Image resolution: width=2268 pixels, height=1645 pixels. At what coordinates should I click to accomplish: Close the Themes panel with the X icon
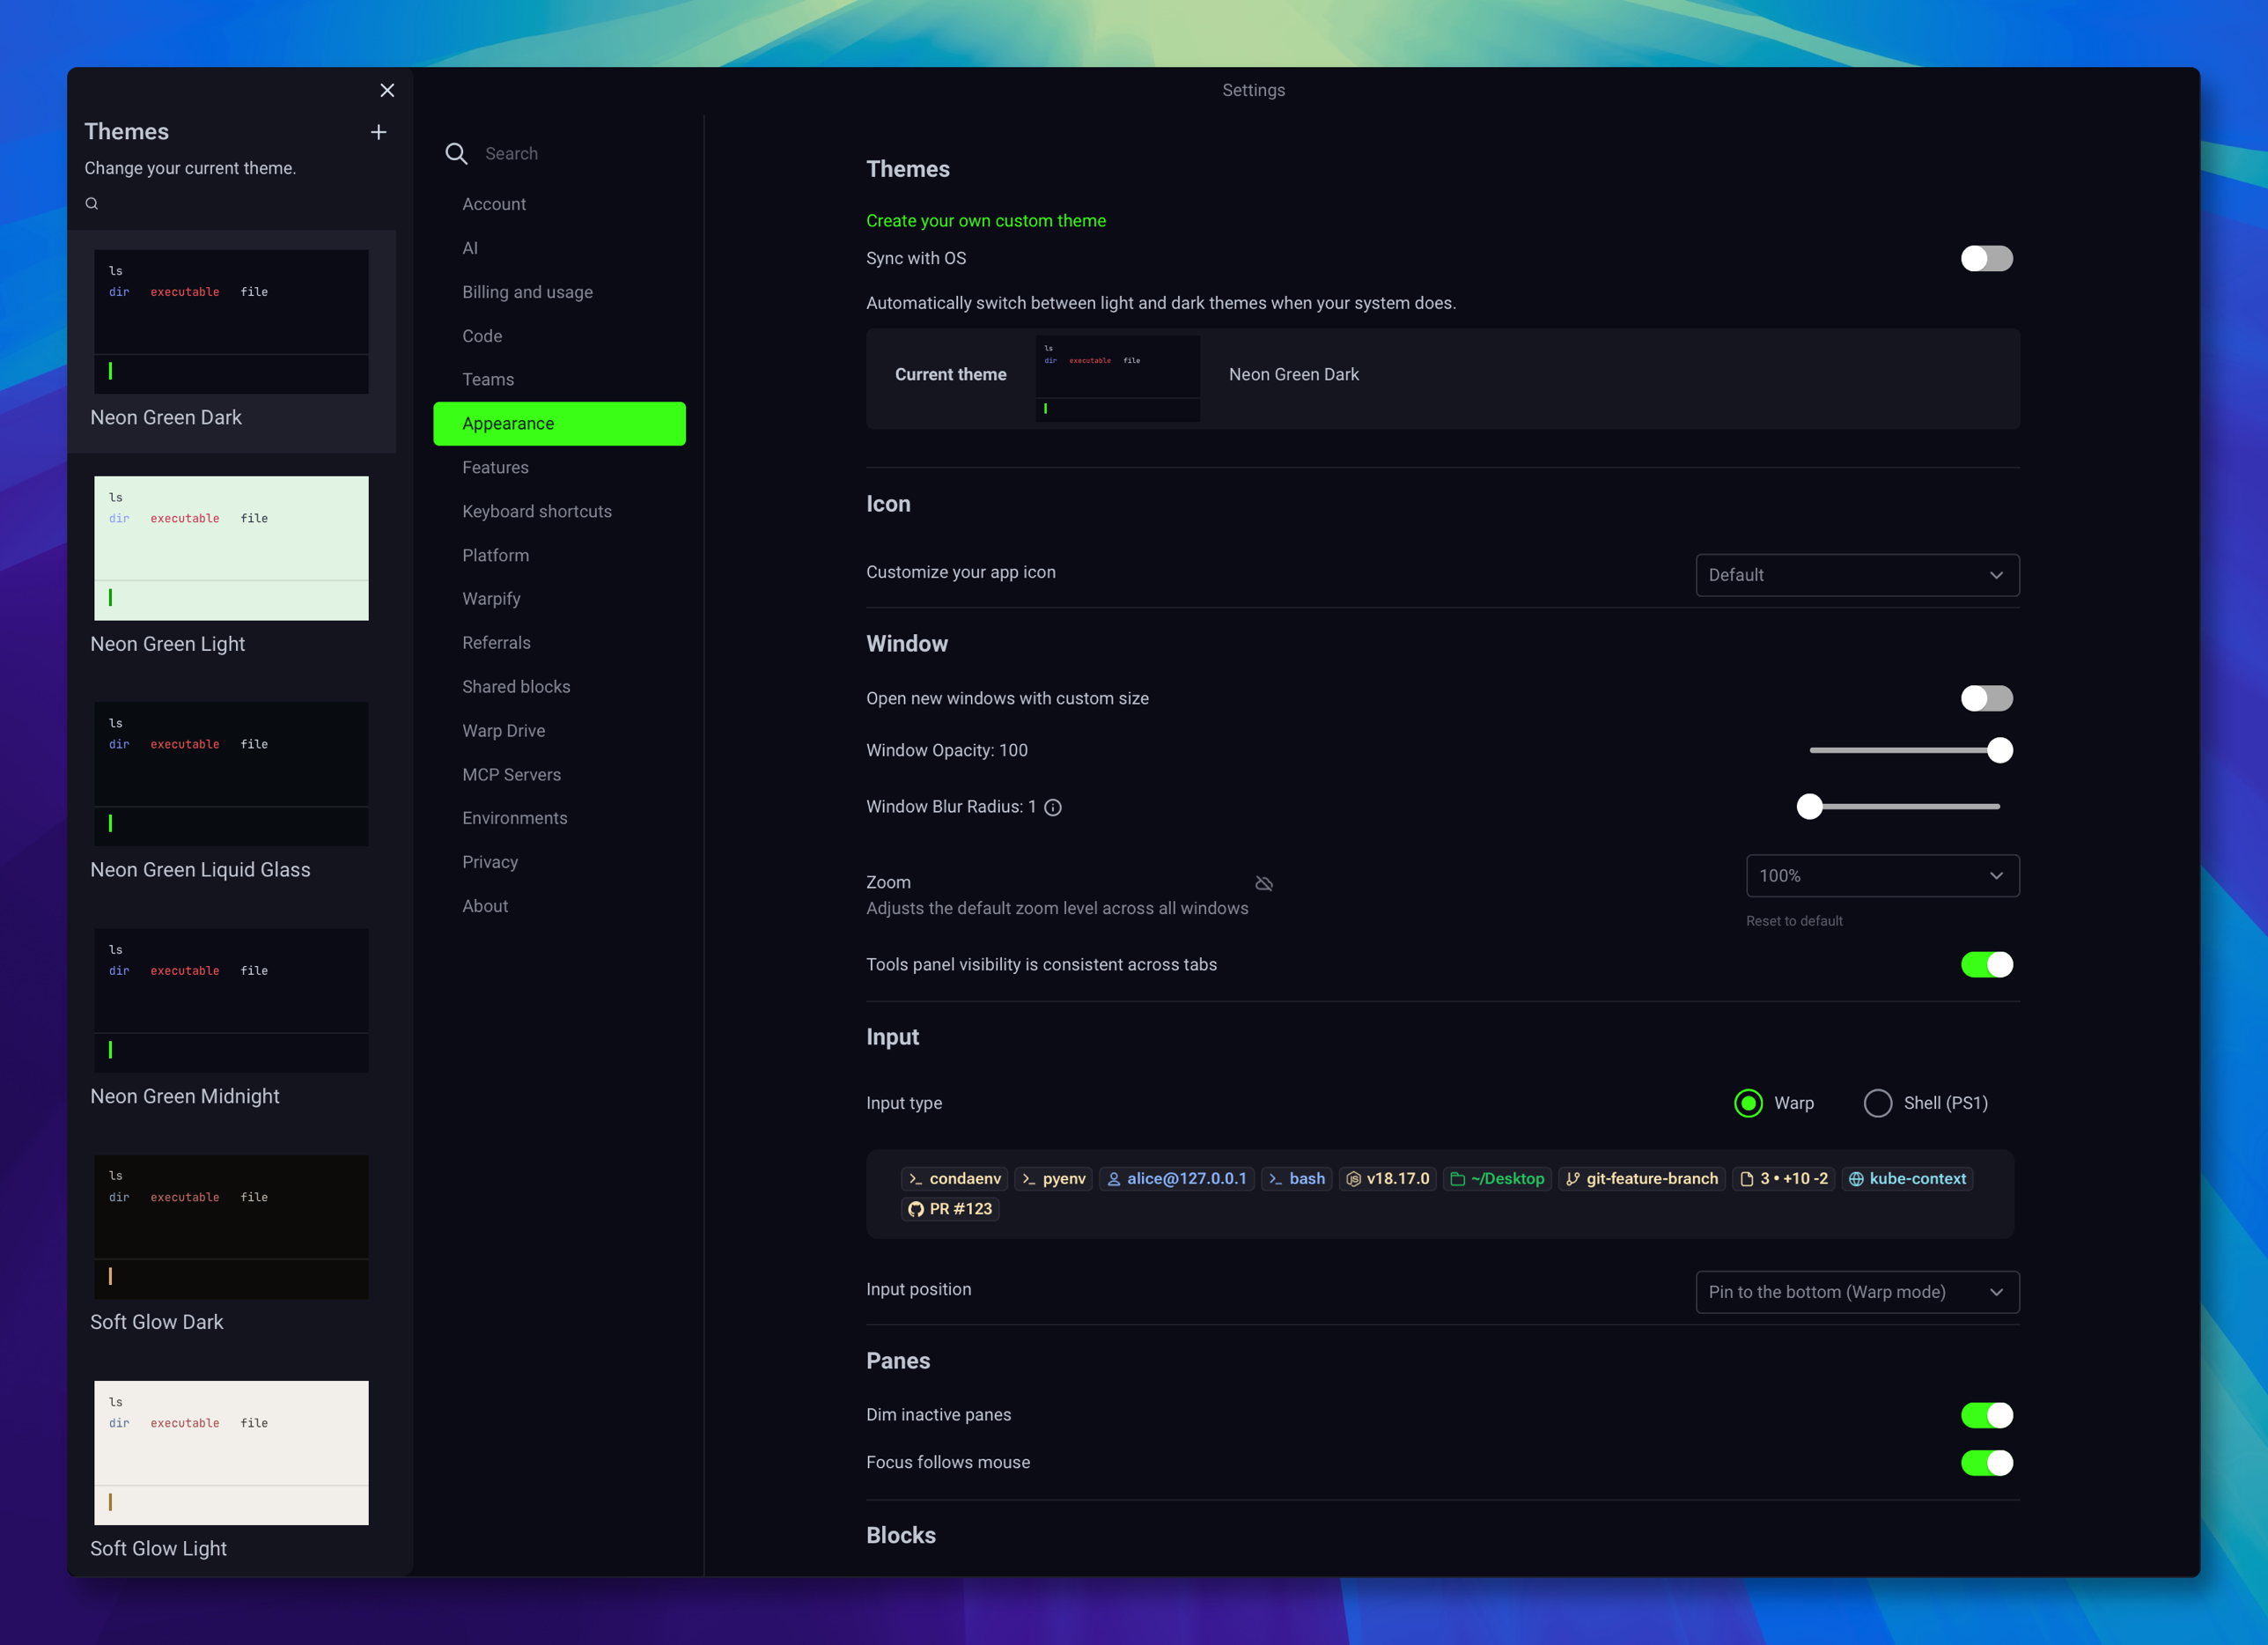tap(387, 90)
